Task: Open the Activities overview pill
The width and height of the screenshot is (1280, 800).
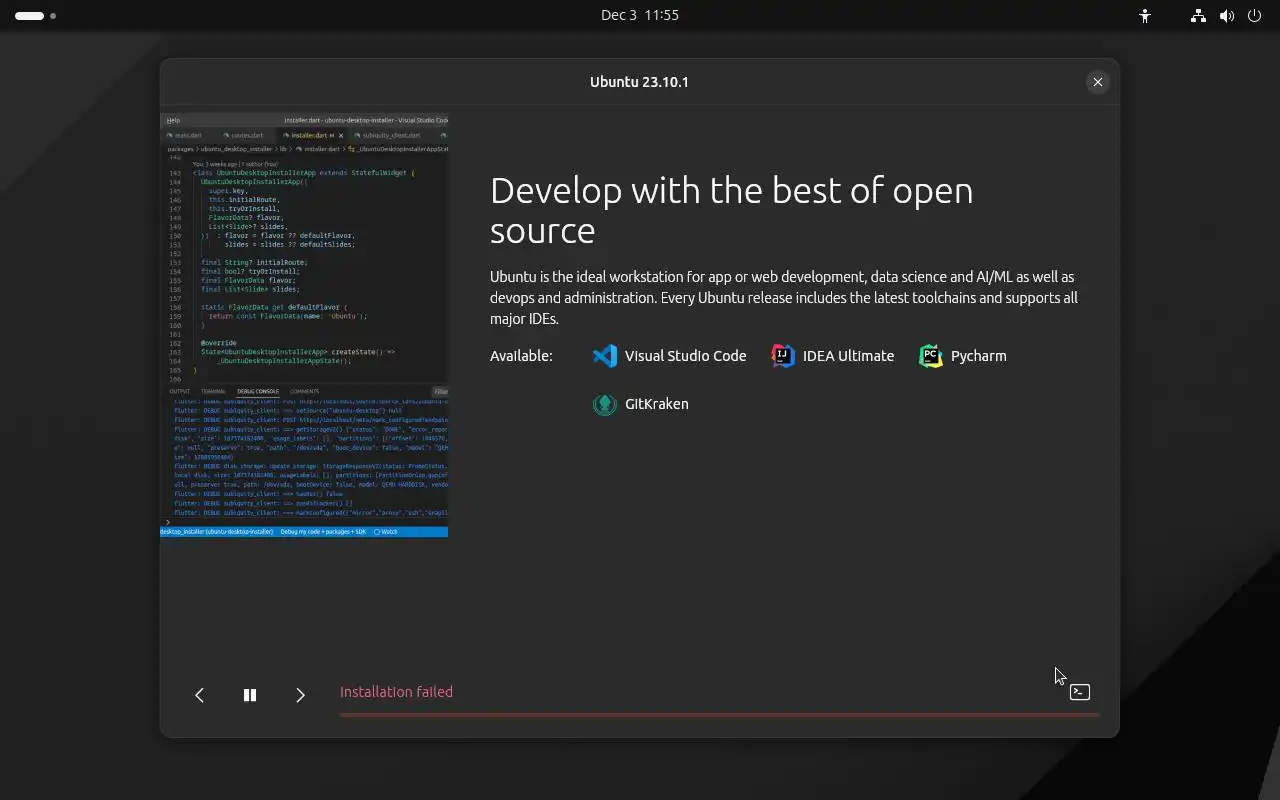Action: click(35, 16)
